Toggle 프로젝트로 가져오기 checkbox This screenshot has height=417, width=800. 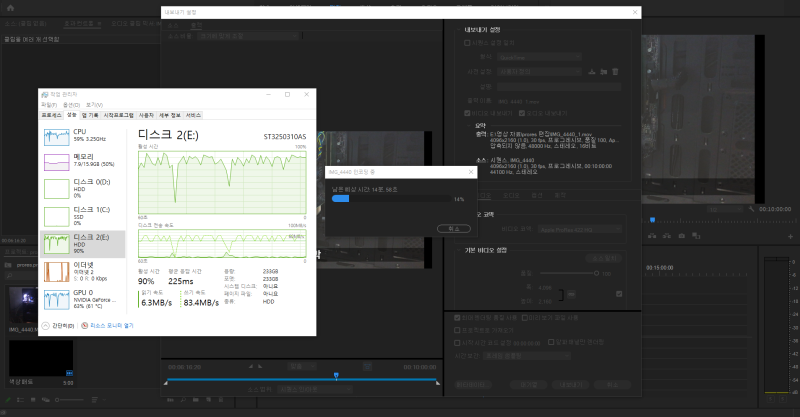pyautogui.click(x=457, y=330)
